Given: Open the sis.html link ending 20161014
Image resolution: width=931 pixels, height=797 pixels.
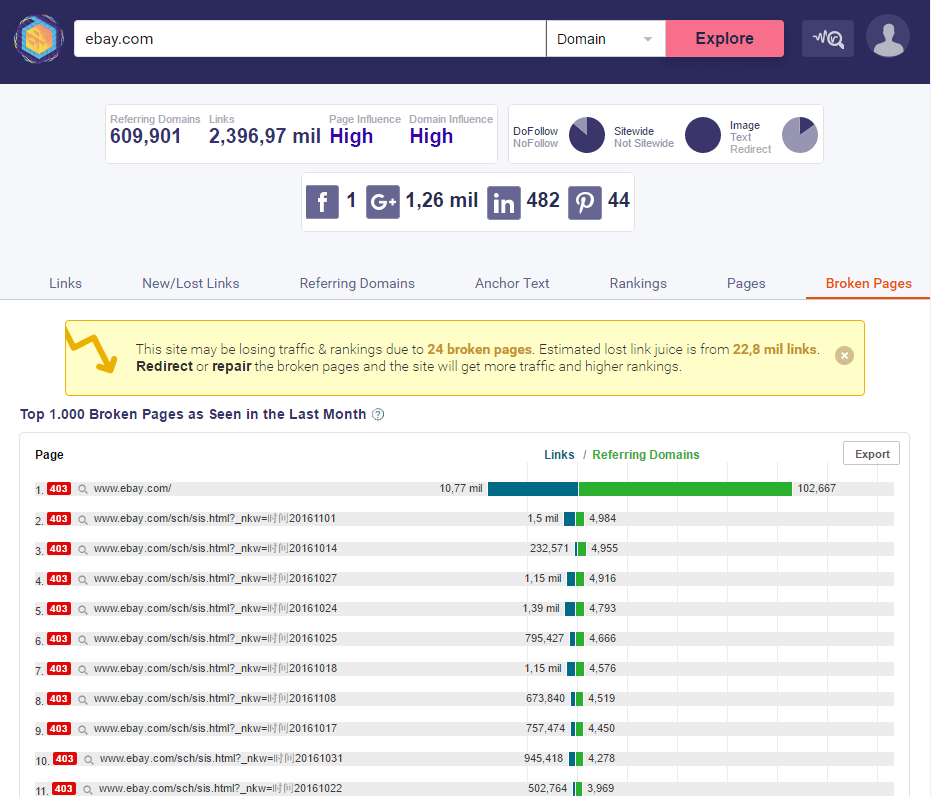Looking at the screenshot, I should pyautogui.click(x=215, y=548).
